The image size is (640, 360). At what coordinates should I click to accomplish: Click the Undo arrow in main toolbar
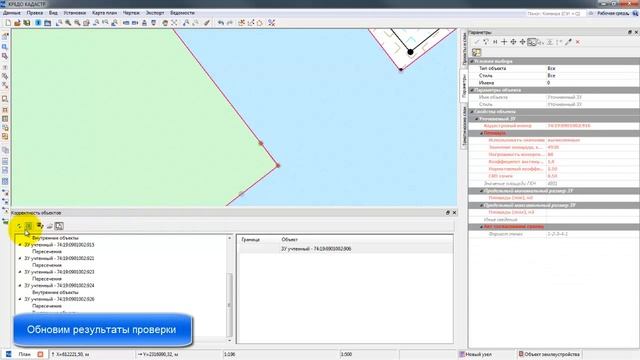click(x=221, y=23)
